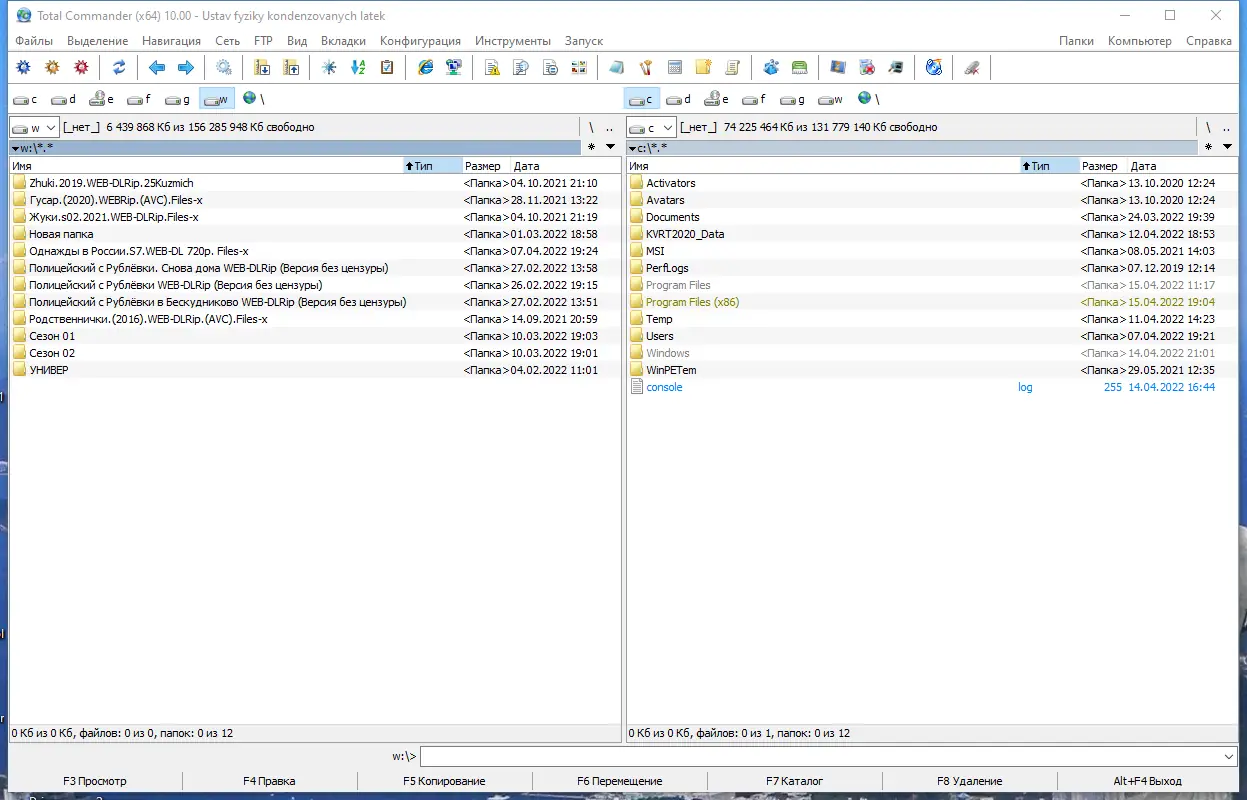
Task: Go forward with the right blue arrow
Action: point(186,67)
